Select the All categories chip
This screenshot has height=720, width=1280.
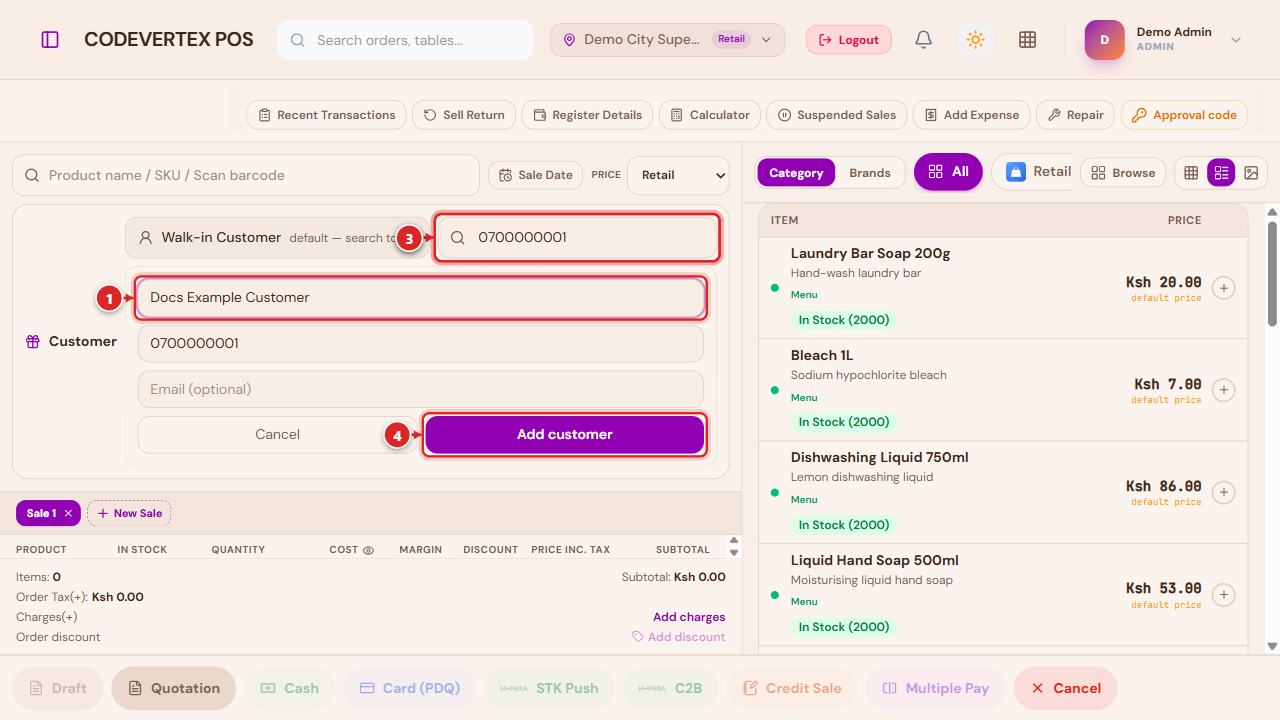point(948,172)
